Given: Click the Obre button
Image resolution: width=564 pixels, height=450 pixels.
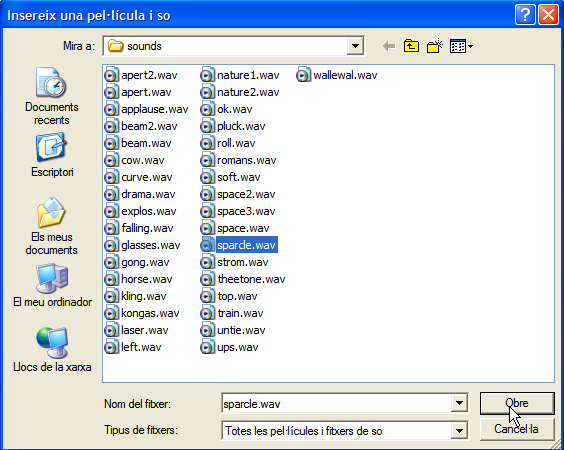Looking at the screenshot, I should [517, 403].
